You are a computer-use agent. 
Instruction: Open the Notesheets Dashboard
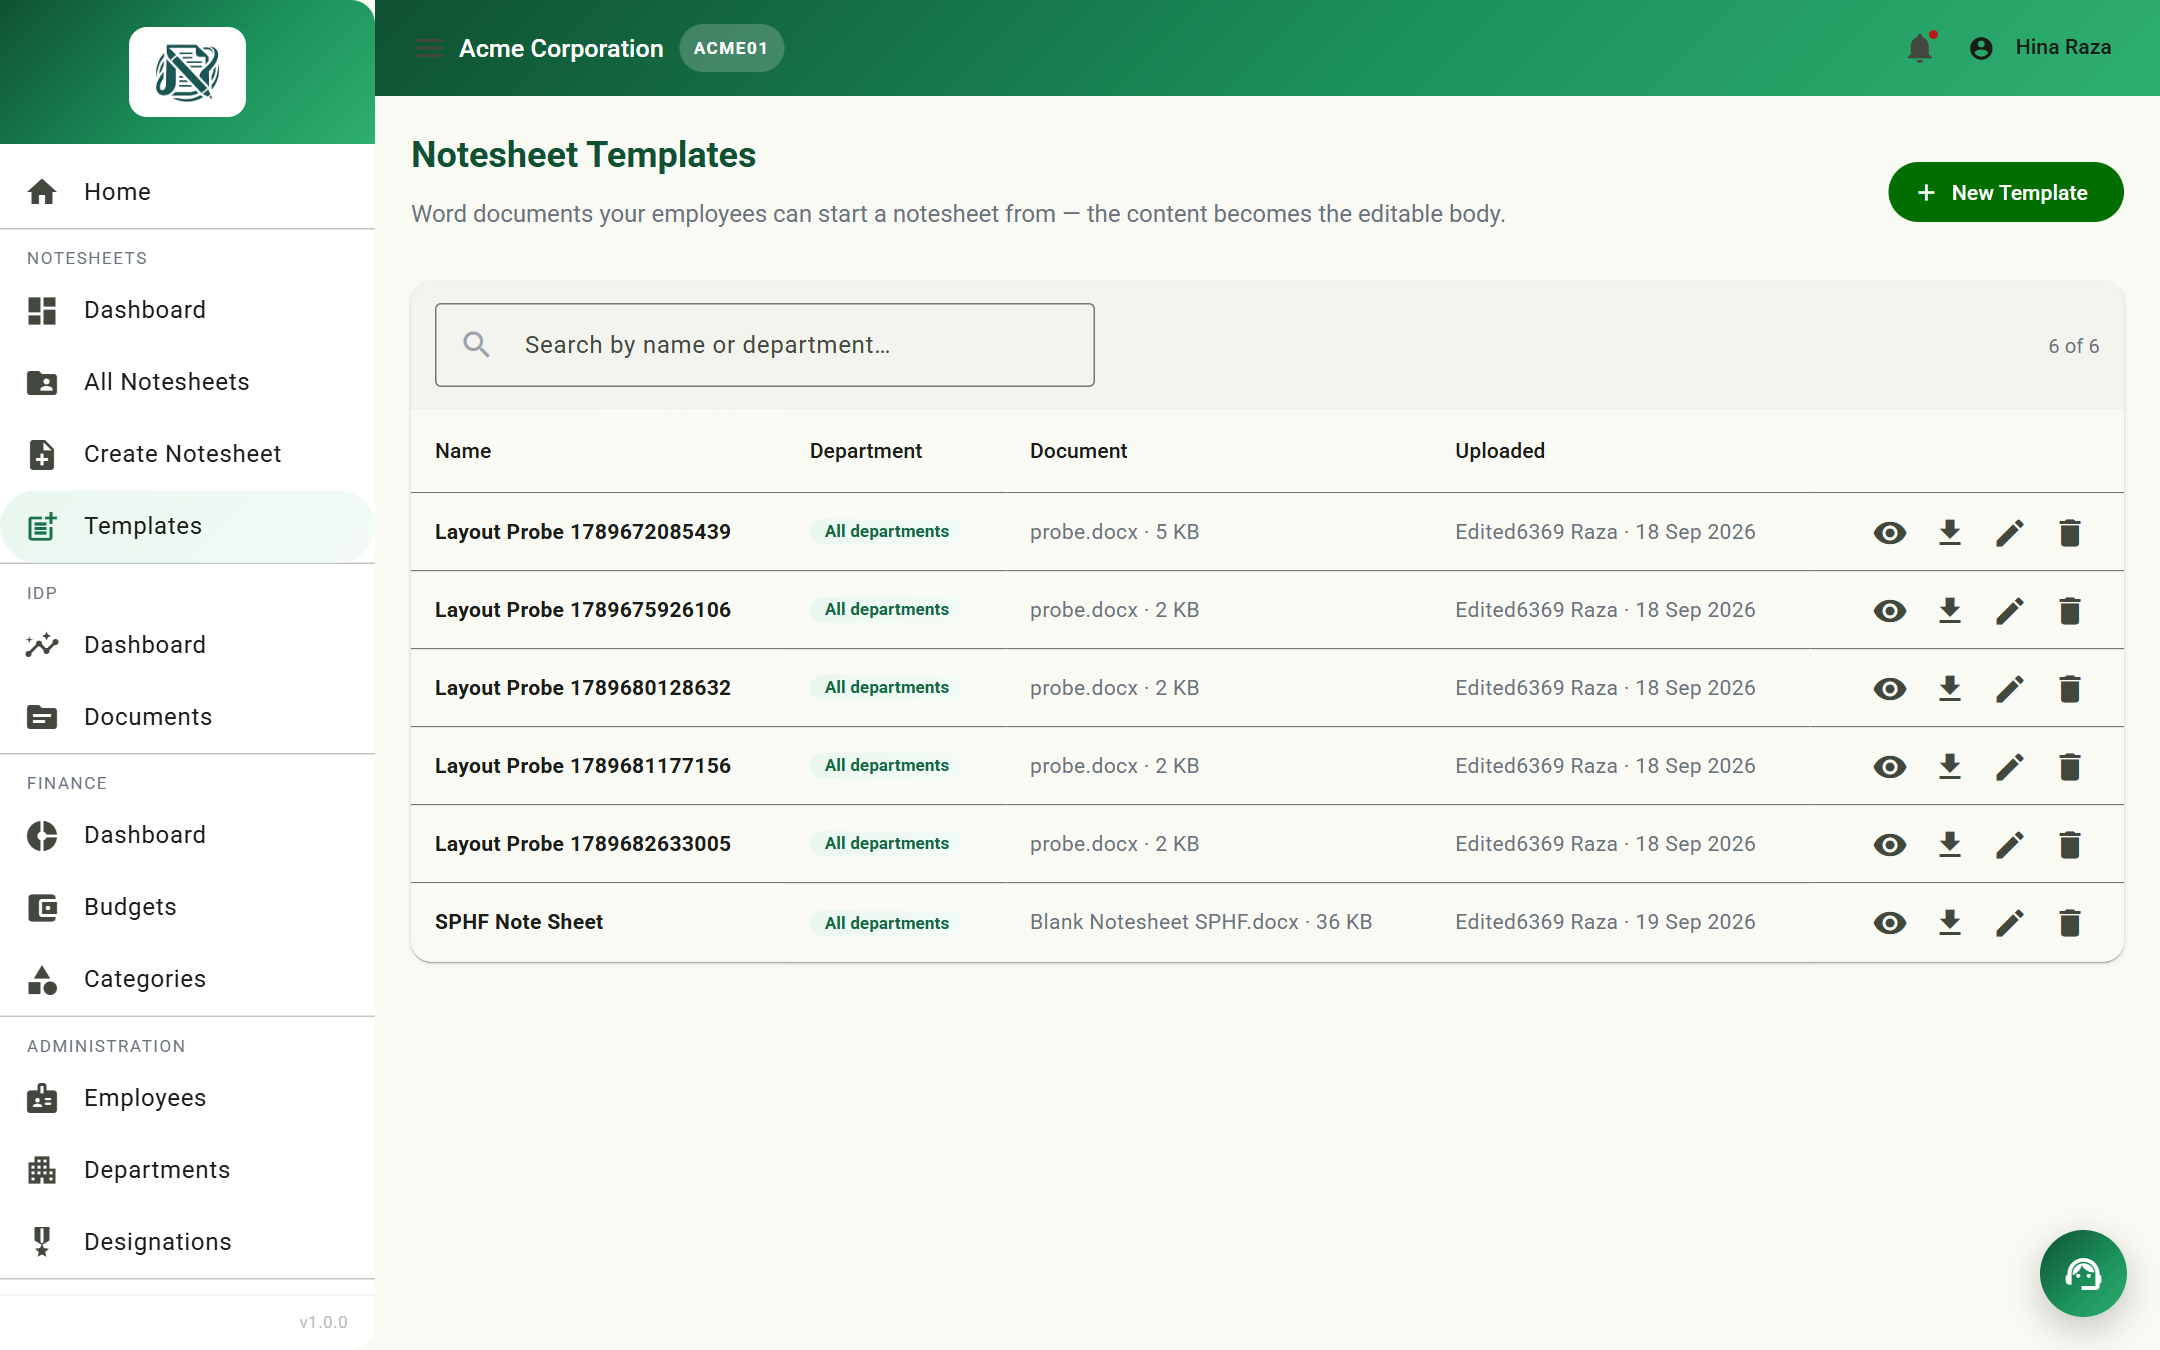187,310
